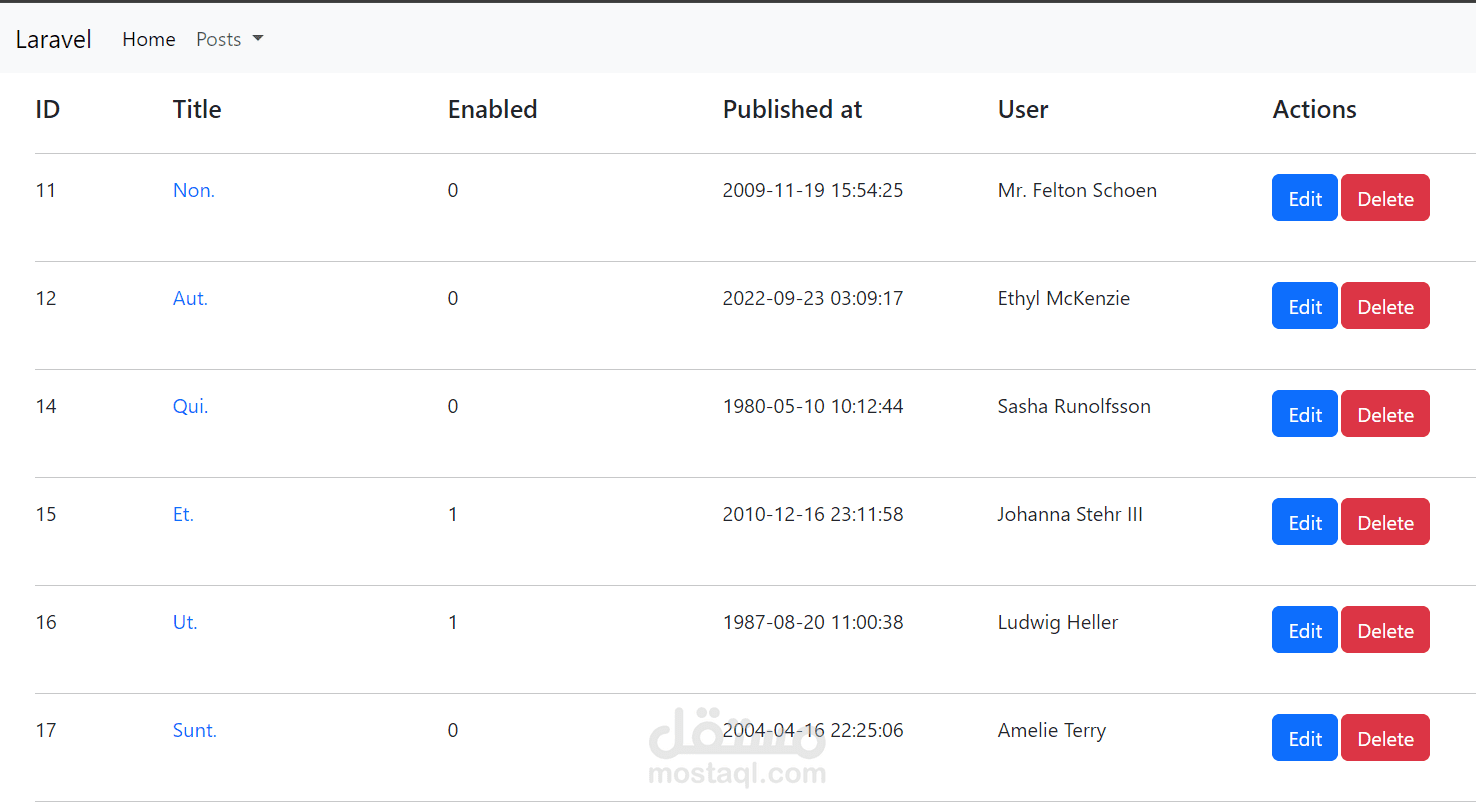Click ID cell 12

[x=46, y=298]
